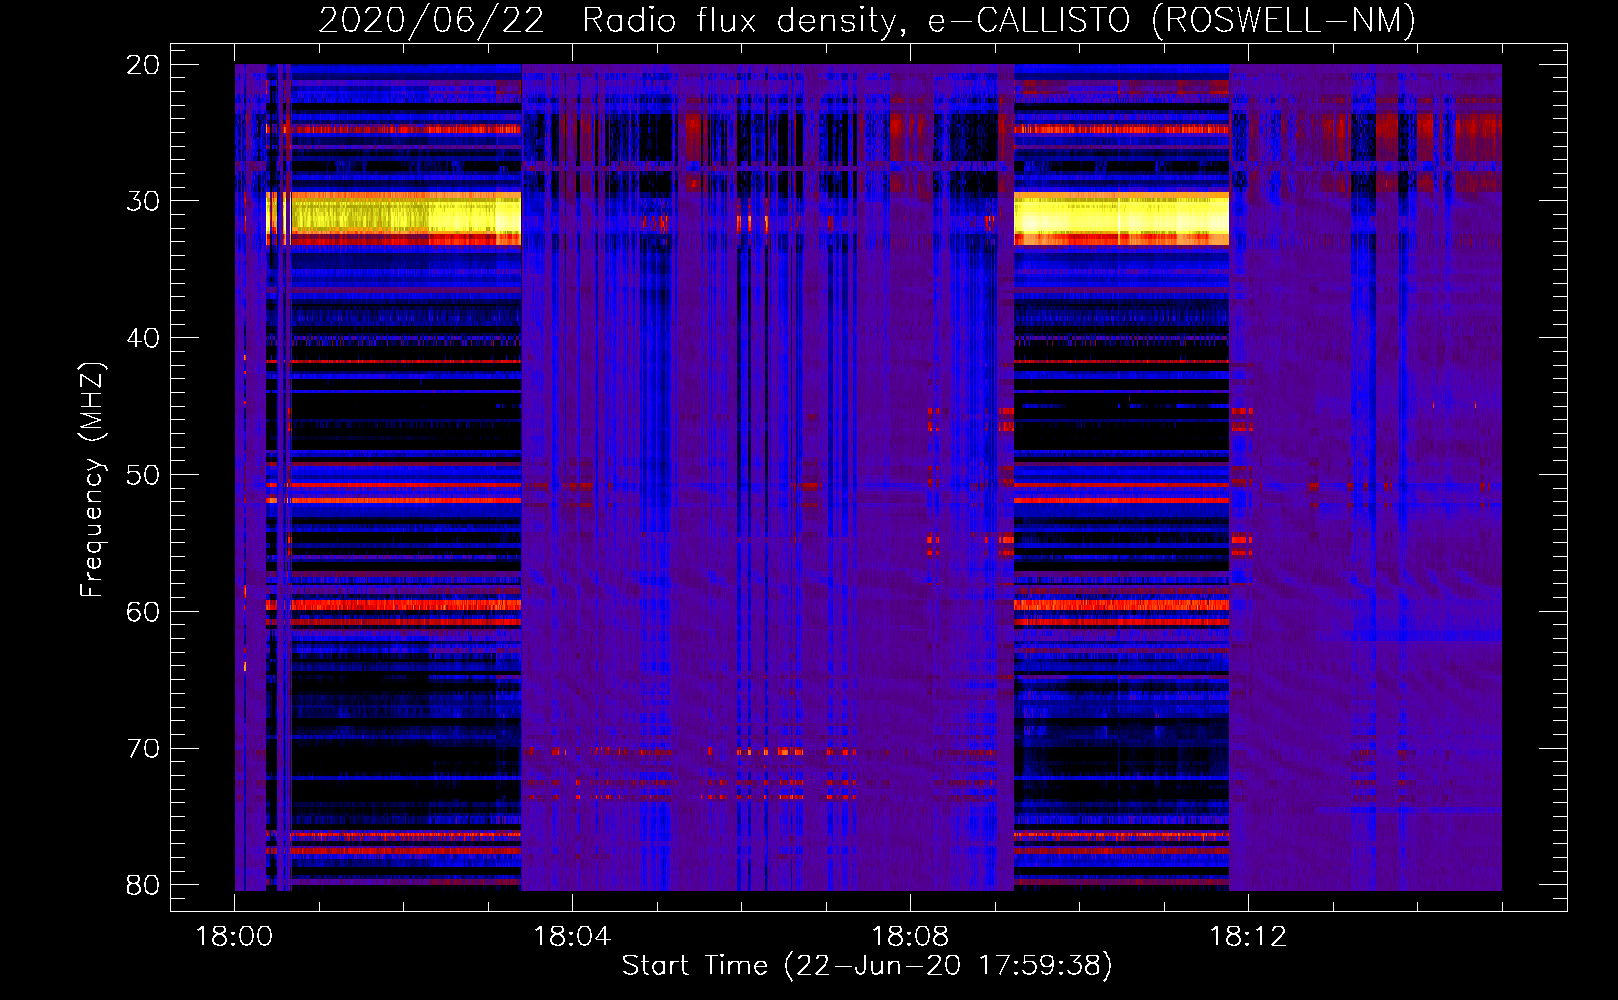Click the '18:12' time tick label
This screenshot has height=1000, width=1618.
tap(1248, 937)
